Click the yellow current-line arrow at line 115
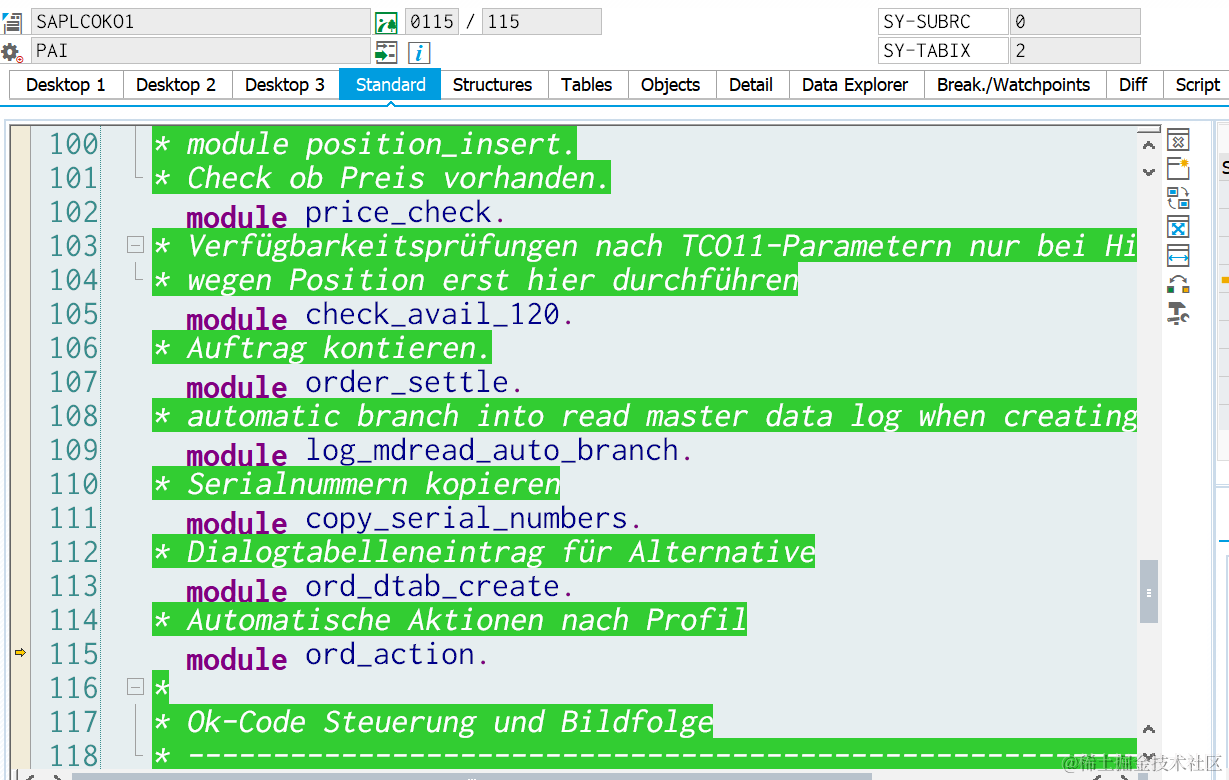The image size is (1229, 780). (x=19, y=653)
